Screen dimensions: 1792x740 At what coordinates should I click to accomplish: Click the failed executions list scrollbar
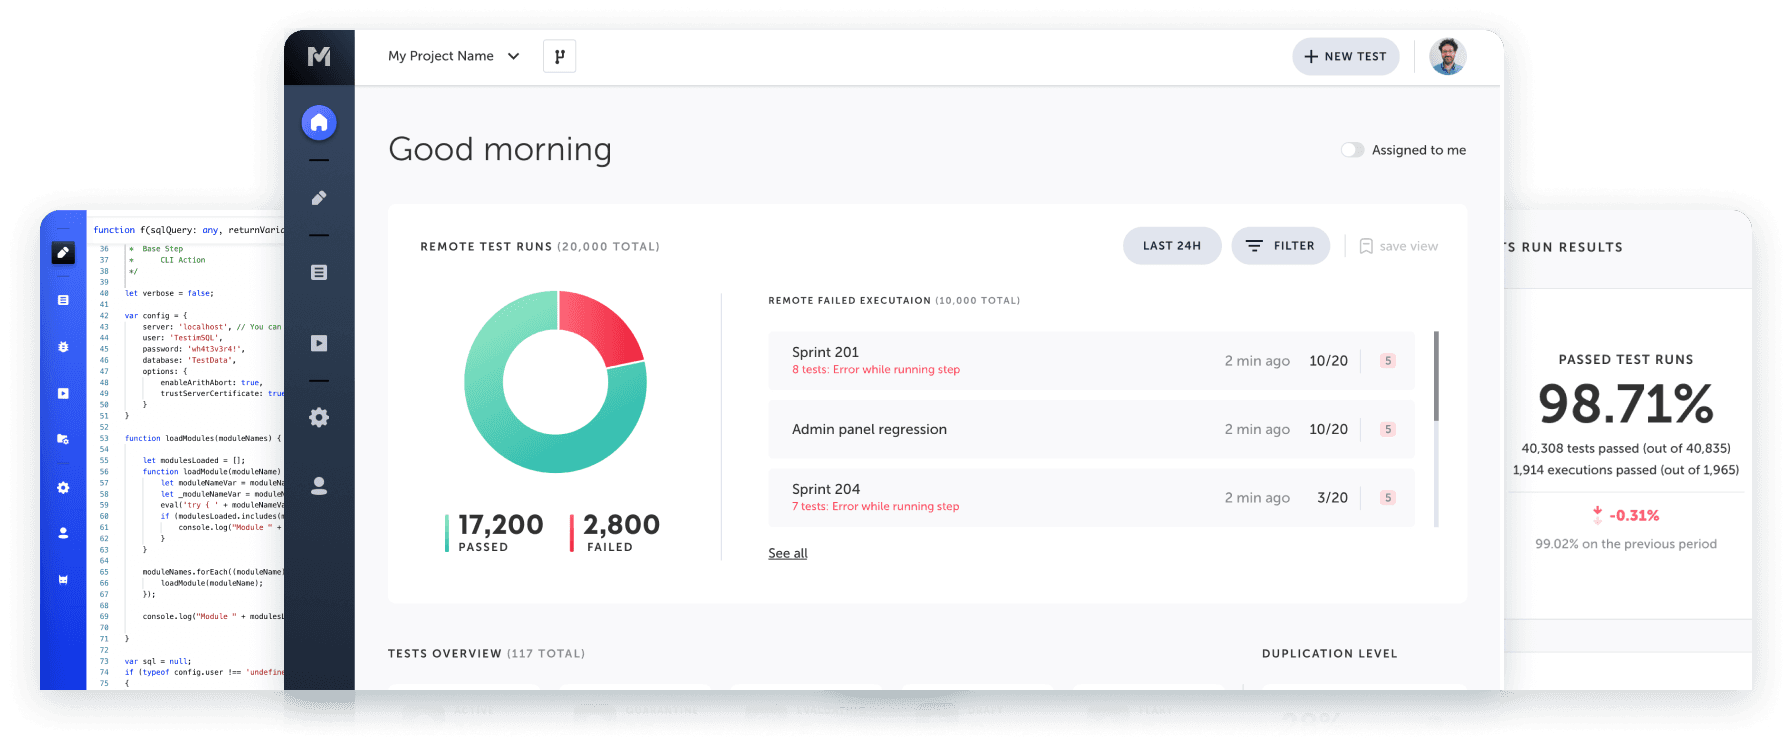pyautogui.click(x=1436, y=377)
